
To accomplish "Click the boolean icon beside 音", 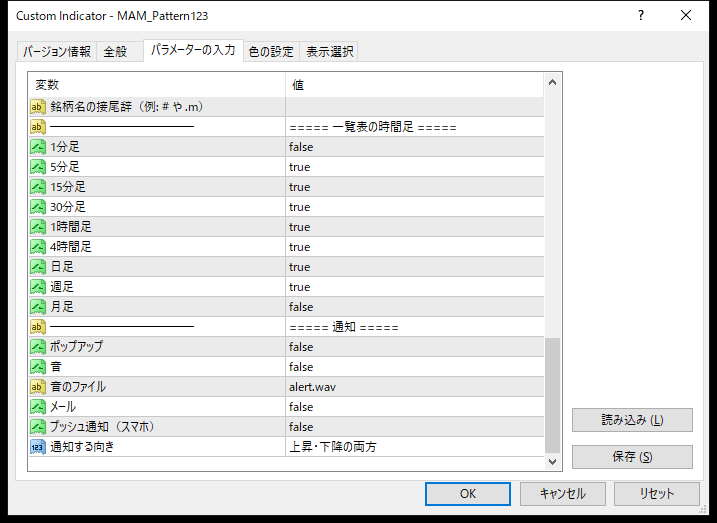I will (x=38, y=367).
